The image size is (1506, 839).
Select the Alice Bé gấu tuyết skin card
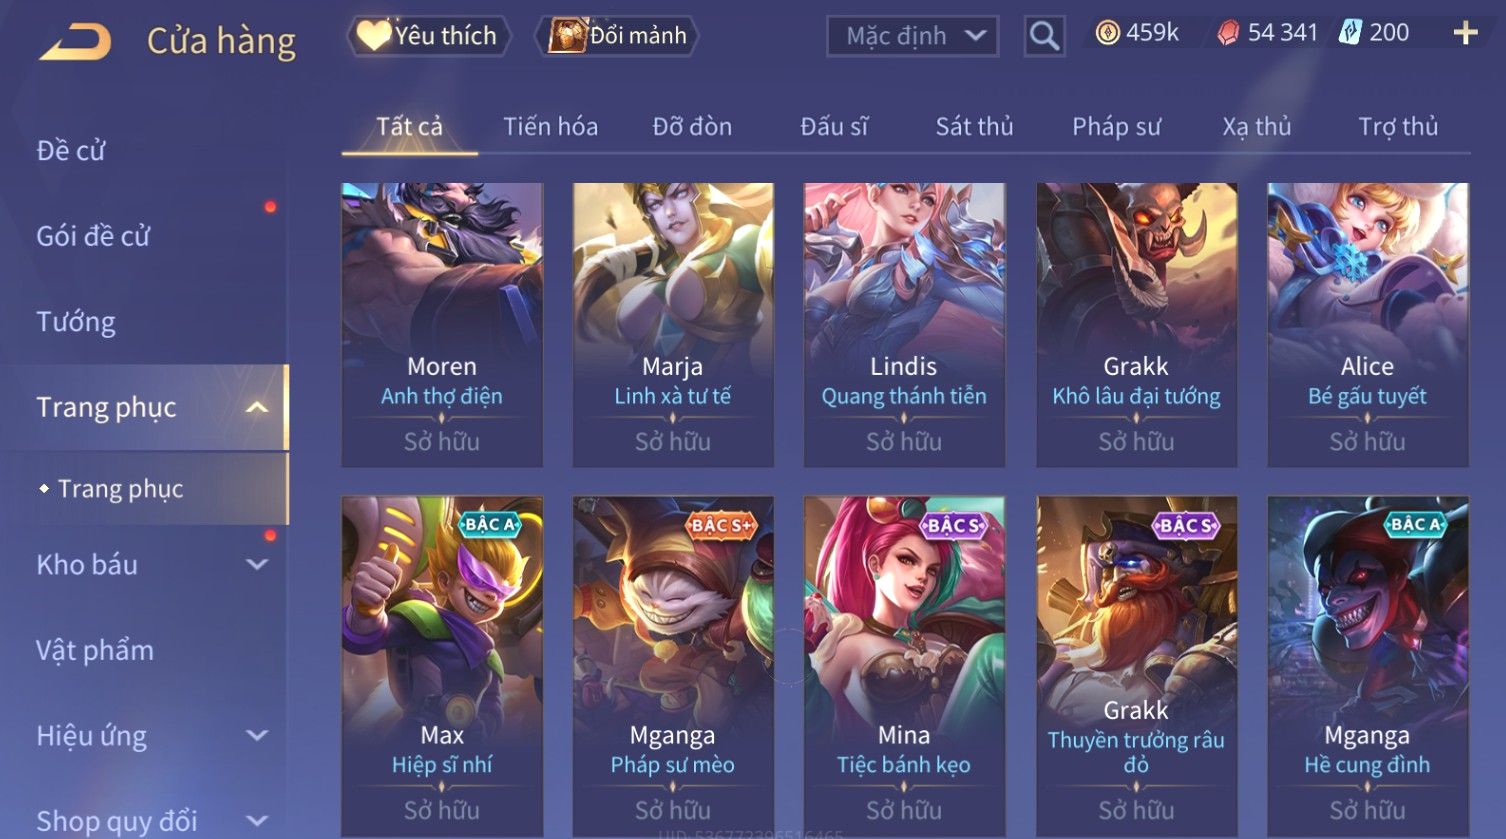click(x=1368, y=325)
